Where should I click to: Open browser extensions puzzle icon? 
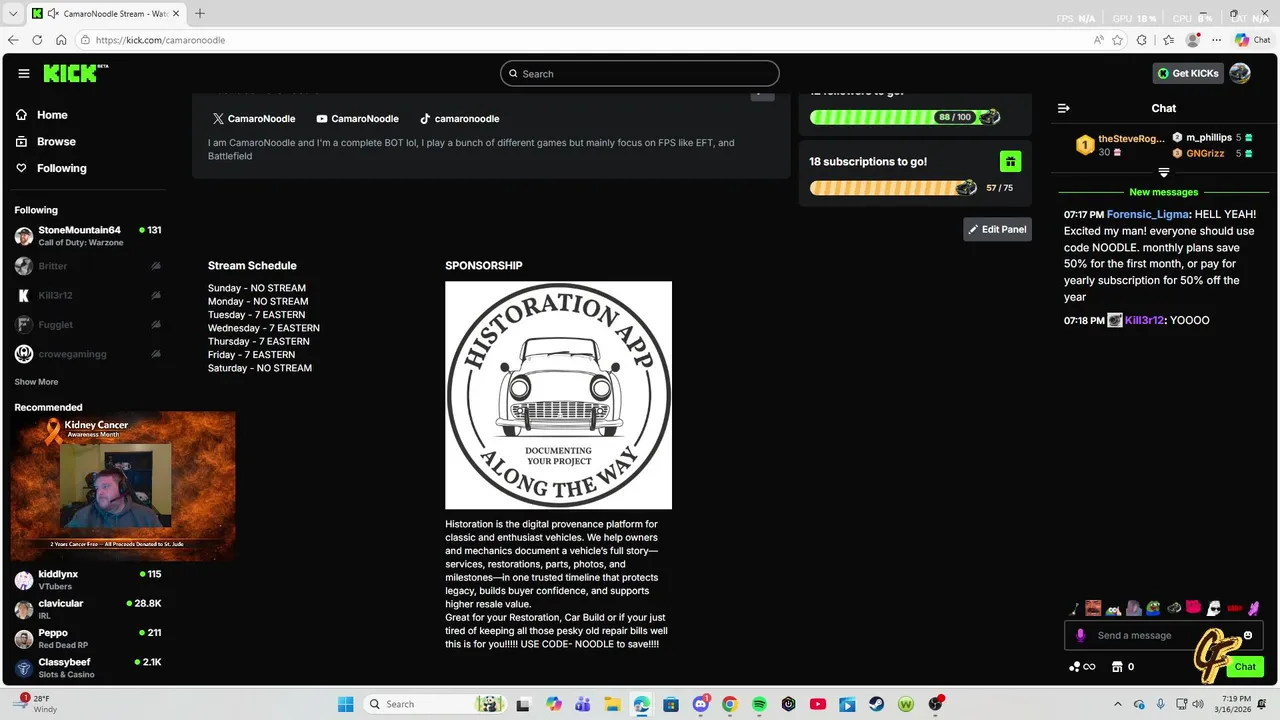tap(1143, 40)
